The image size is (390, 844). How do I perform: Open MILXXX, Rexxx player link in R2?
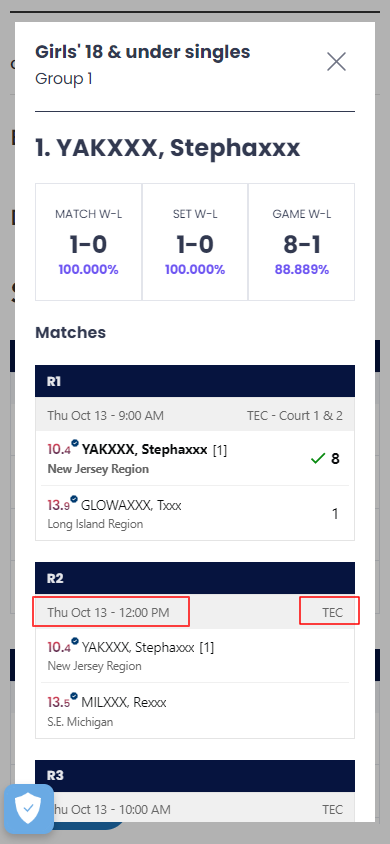coord(124,702)
